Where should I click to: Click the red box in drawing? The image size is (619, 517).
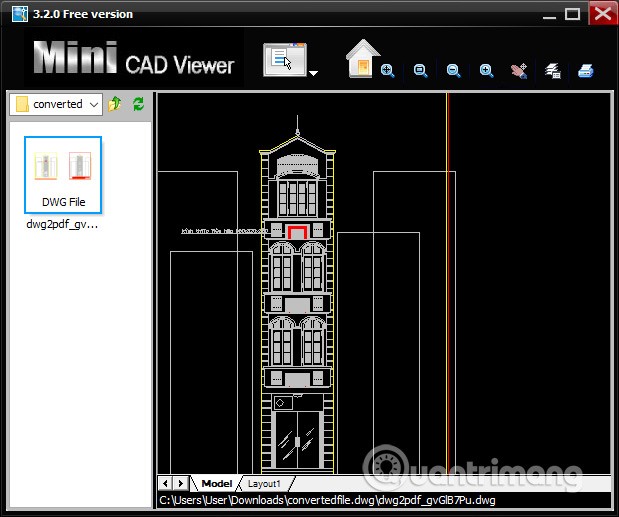pos(297,233)
